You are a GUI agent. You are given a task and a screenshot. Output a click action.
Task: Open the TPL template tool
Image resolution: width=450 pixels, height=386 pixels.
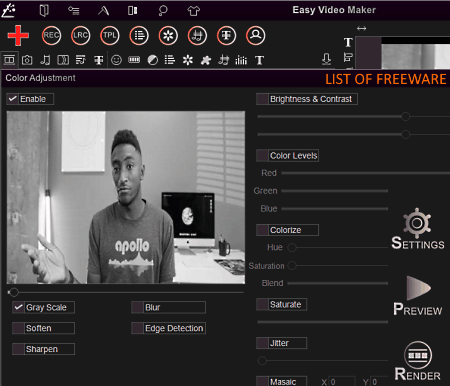click(110, 35)
